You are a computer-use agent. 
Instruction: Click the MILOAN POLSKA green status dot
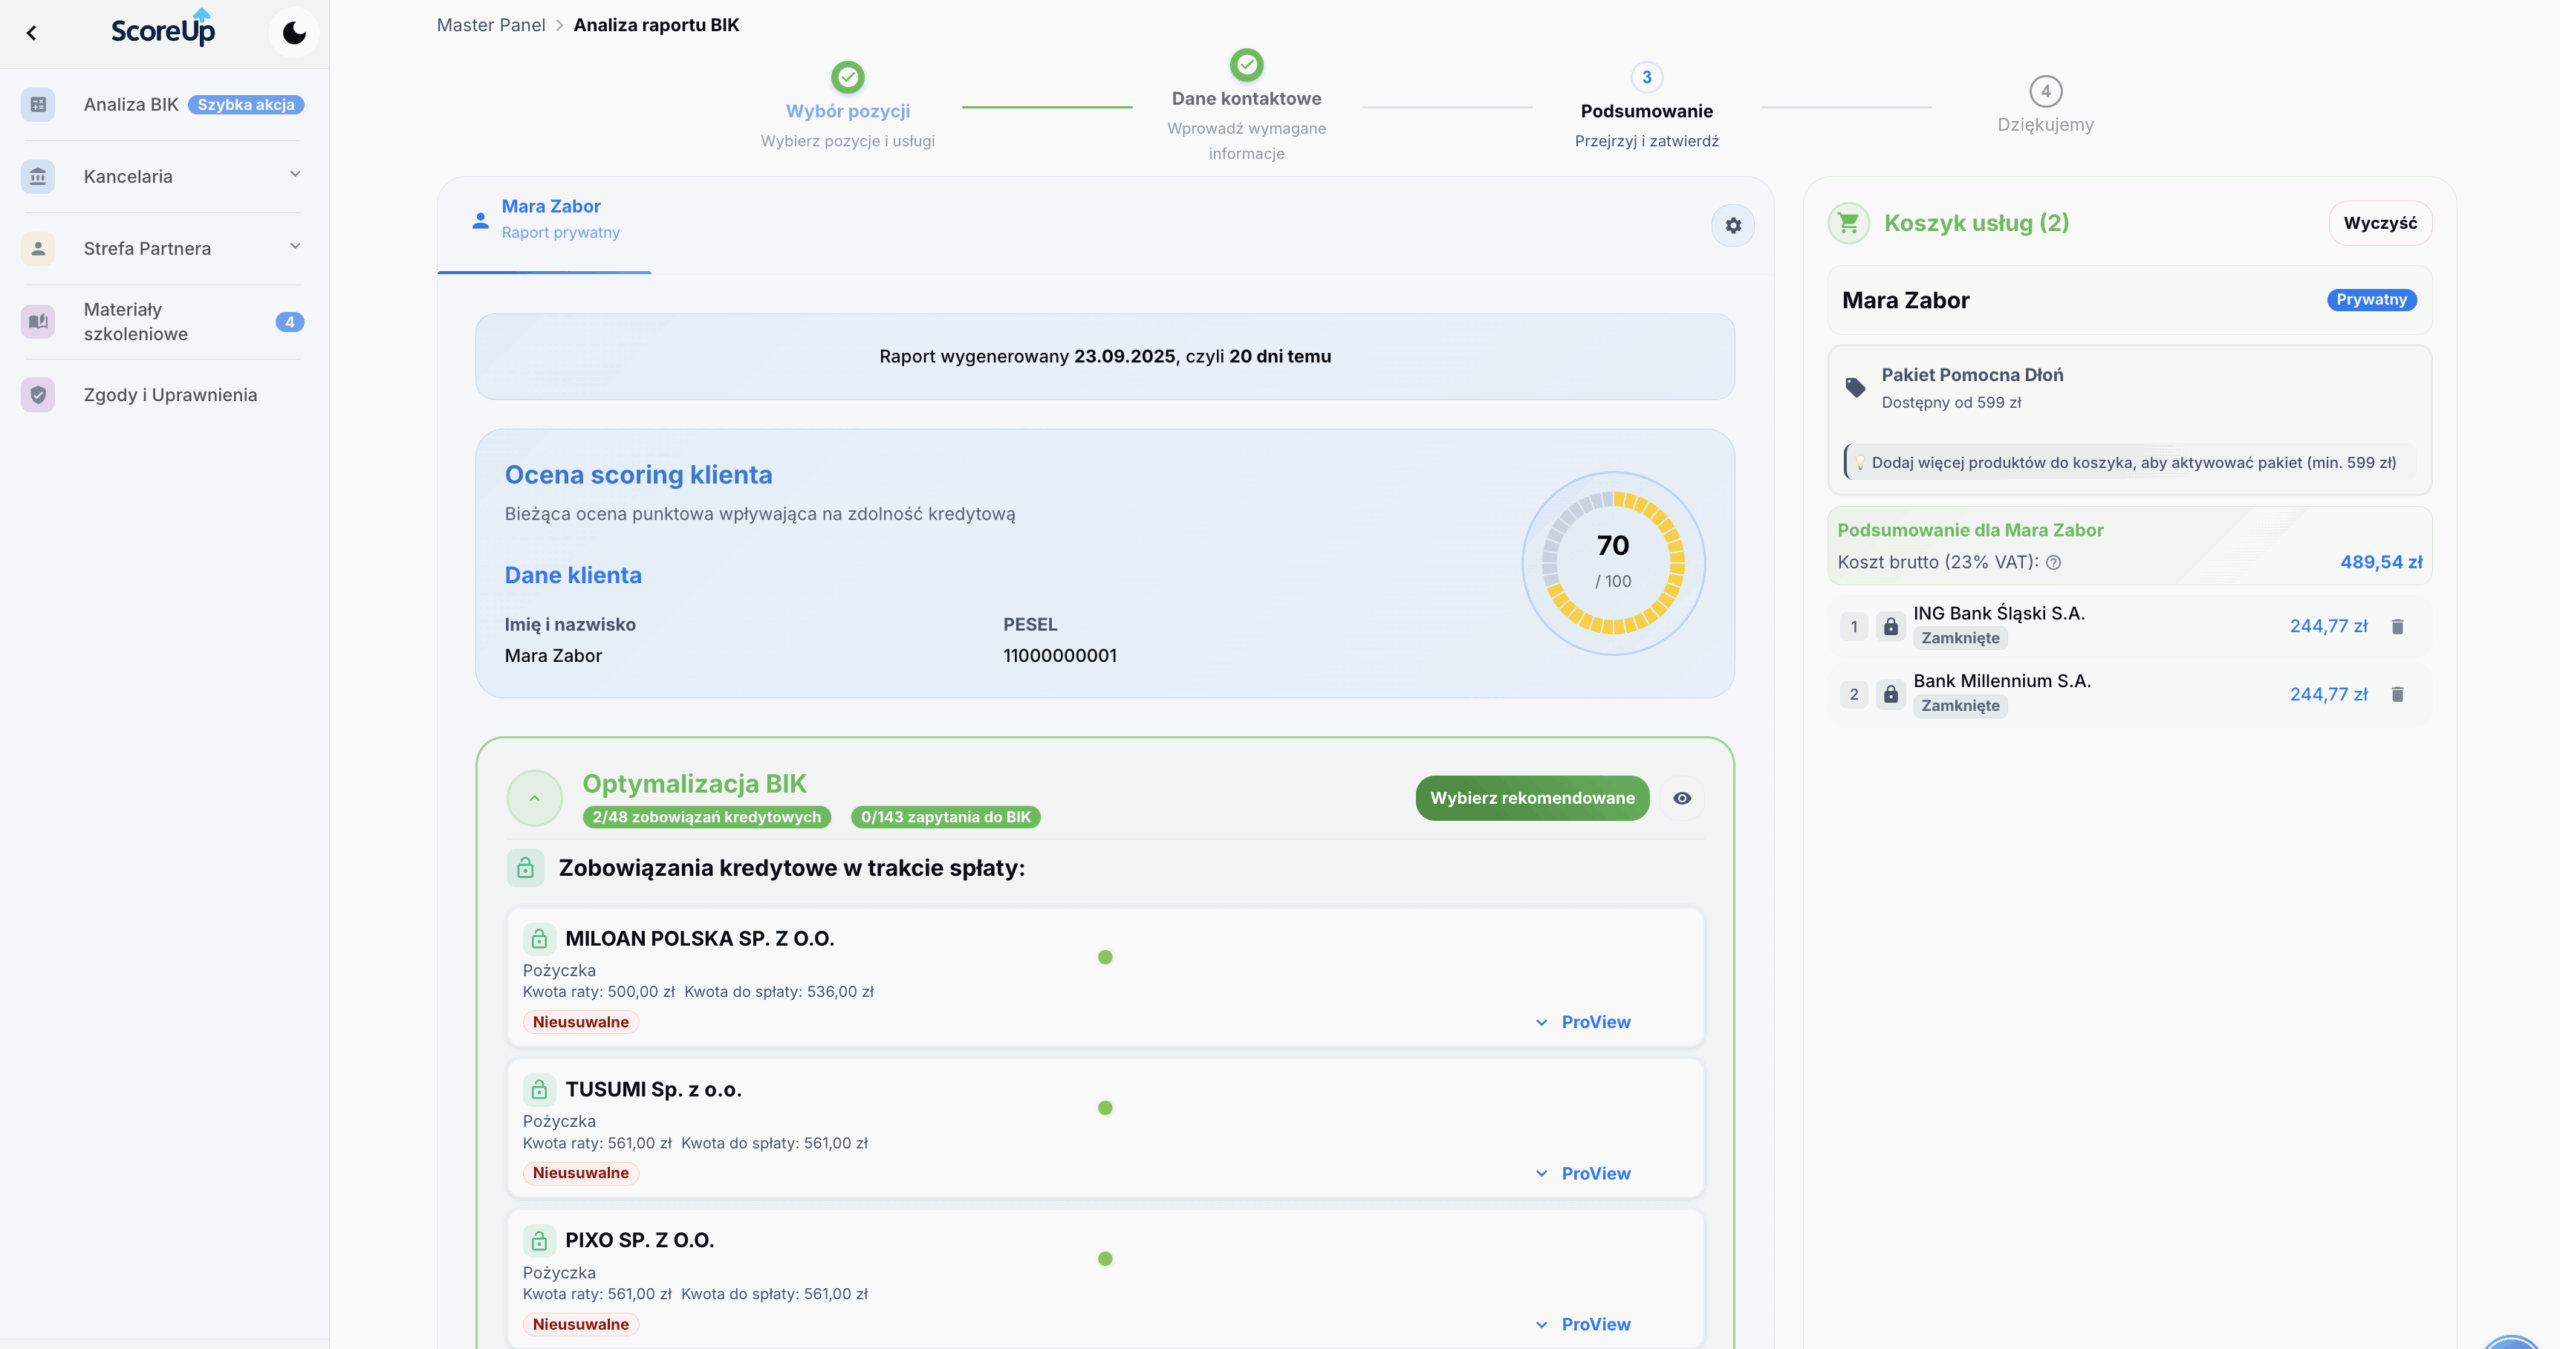tap(1105, 957)
